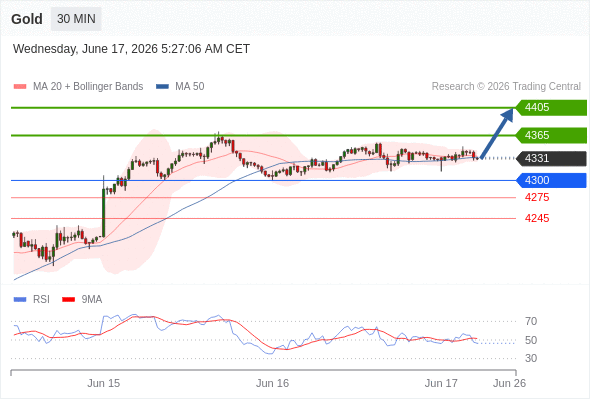
Task: Select the green 4365 resistance price tag
Action: tap(551, 135)
